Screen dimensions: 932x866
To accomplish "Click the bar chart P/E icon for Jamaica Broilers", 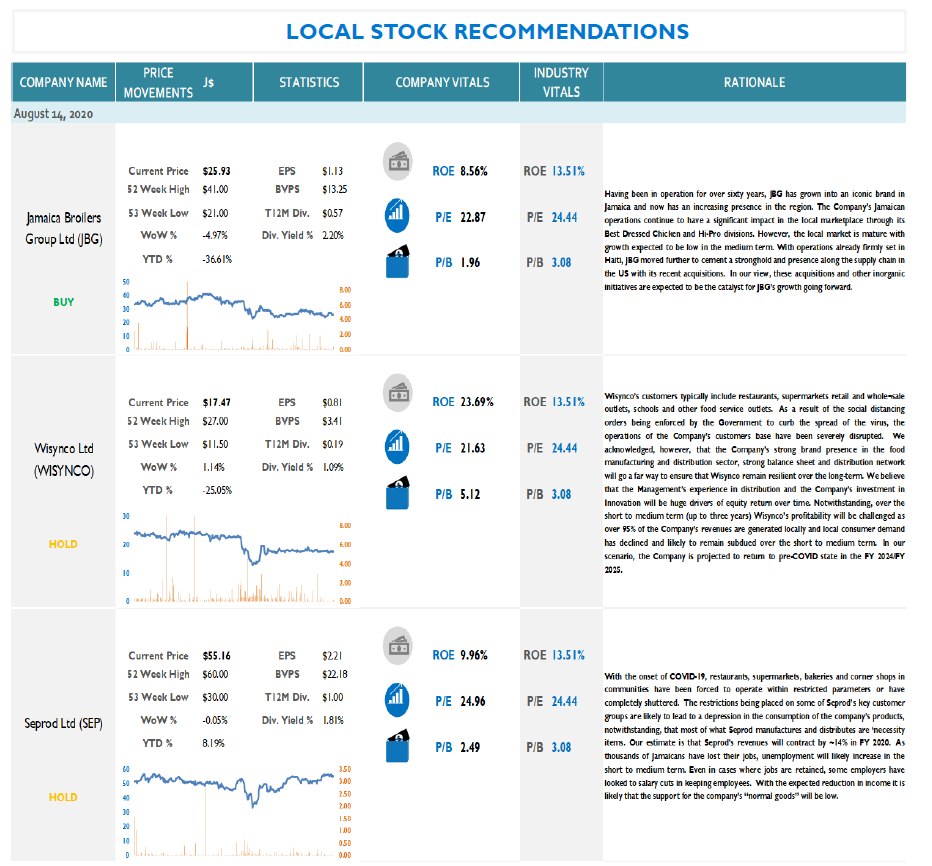I will 397,215.
